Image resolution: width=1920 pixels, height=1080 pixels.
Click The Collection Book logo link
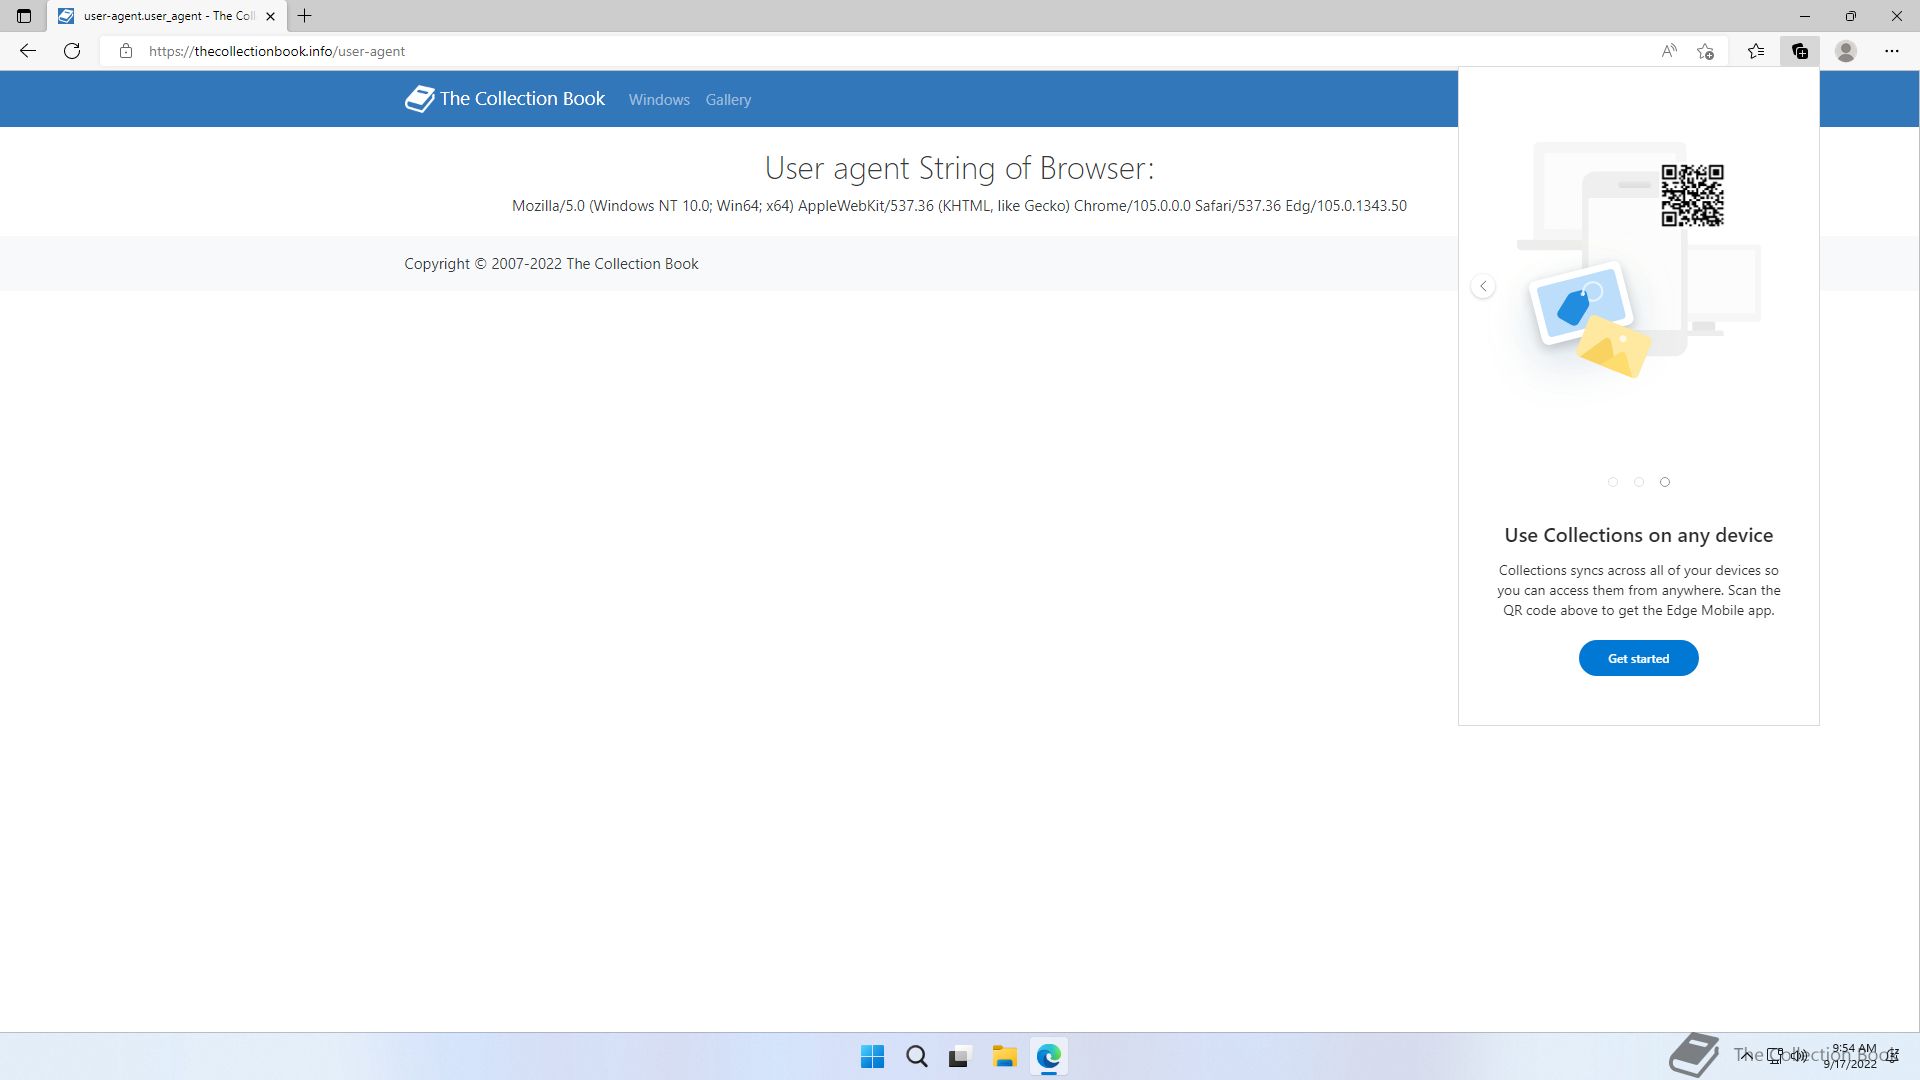[x=505, y=99]
